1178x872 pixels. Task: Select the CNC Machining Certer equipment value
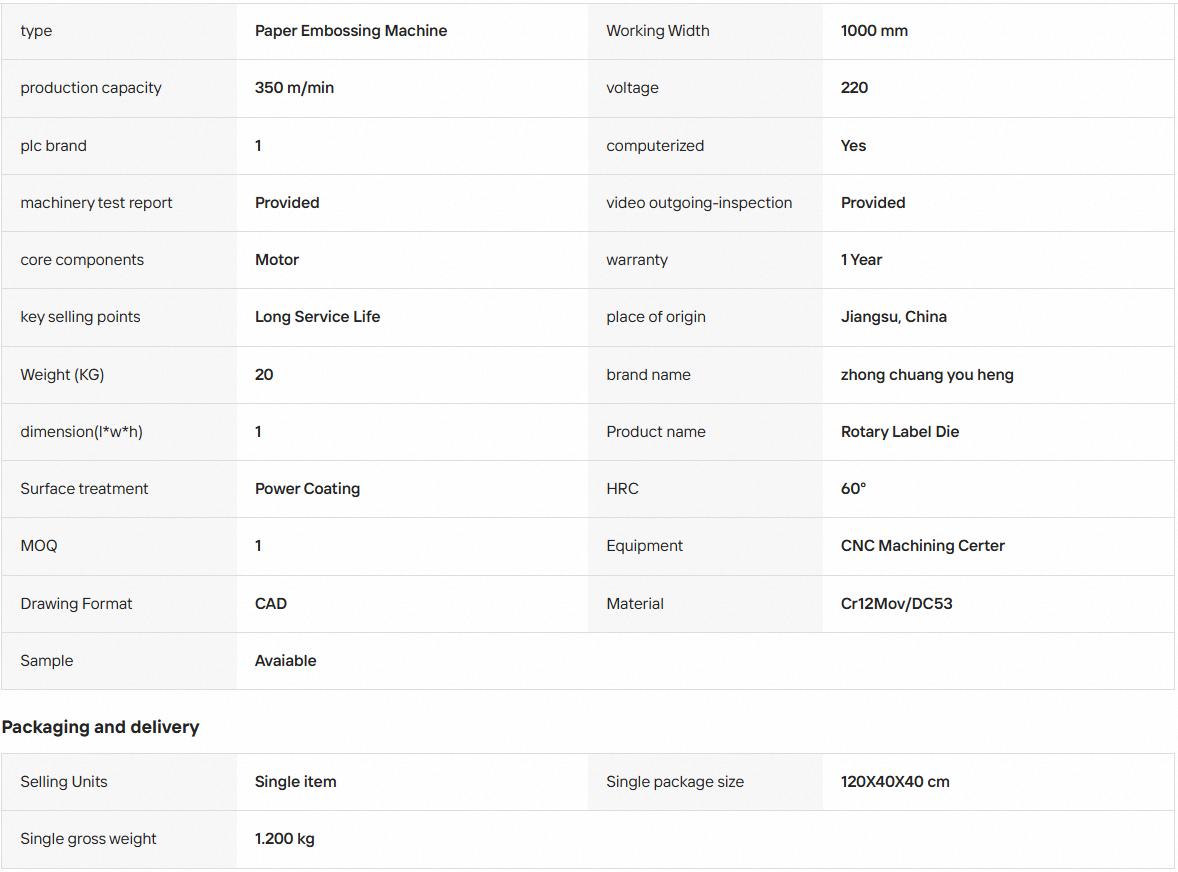923,546
